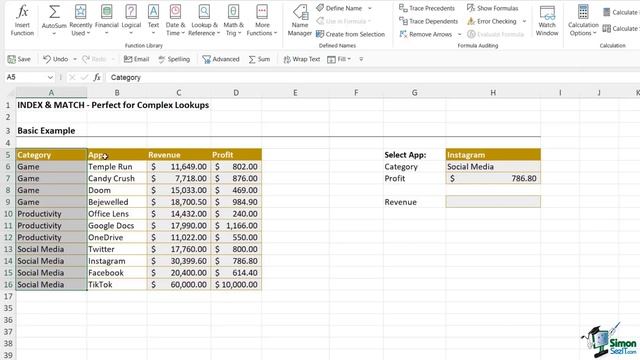Open the Text functions list

pos(153,20)
